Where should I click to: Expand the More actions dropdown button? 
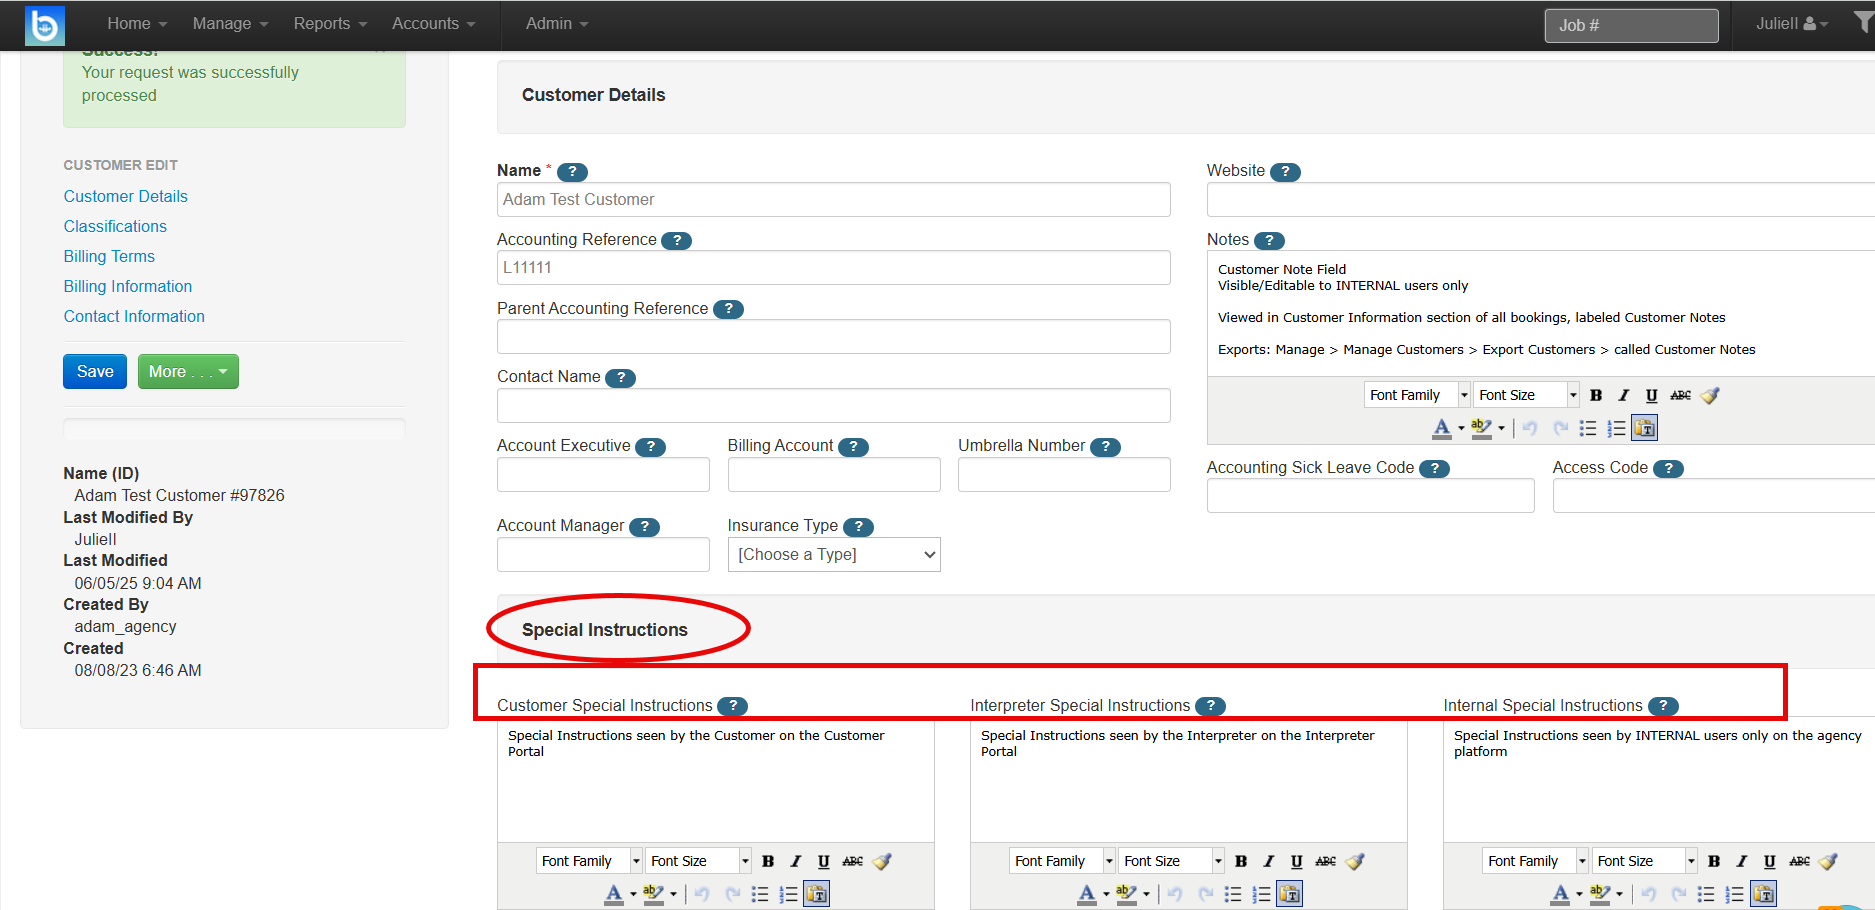[x=188, y=372]
